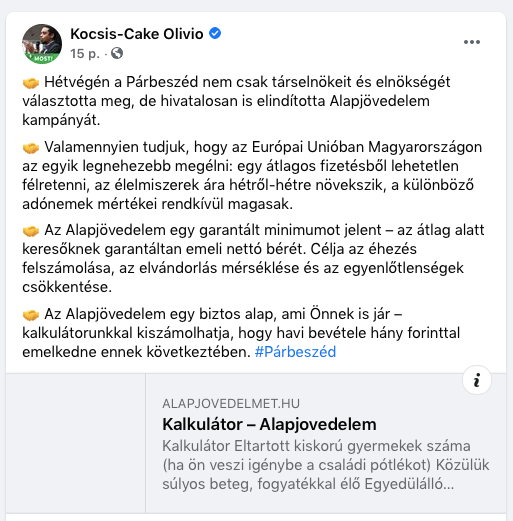
Task: Click handshake emoji before 'Hétvégén'
Action: coord(31,83)
